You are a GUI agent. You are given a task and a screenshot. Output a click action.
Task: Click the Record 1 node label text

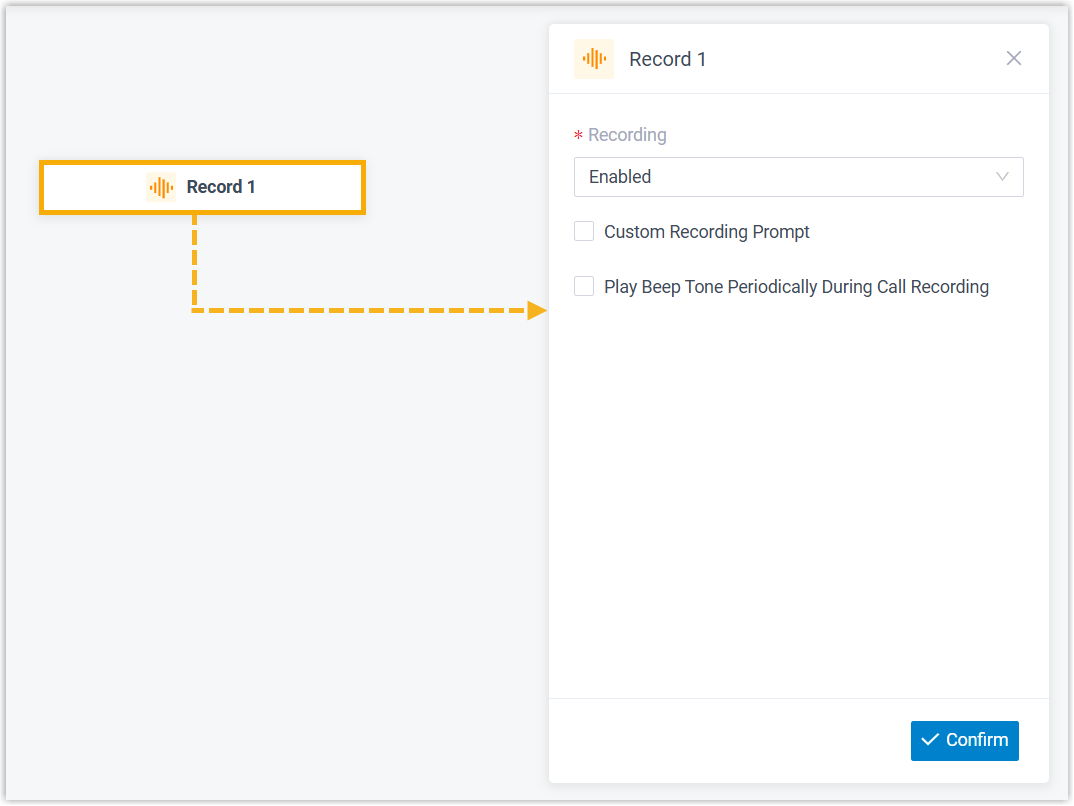pos(221,187)
